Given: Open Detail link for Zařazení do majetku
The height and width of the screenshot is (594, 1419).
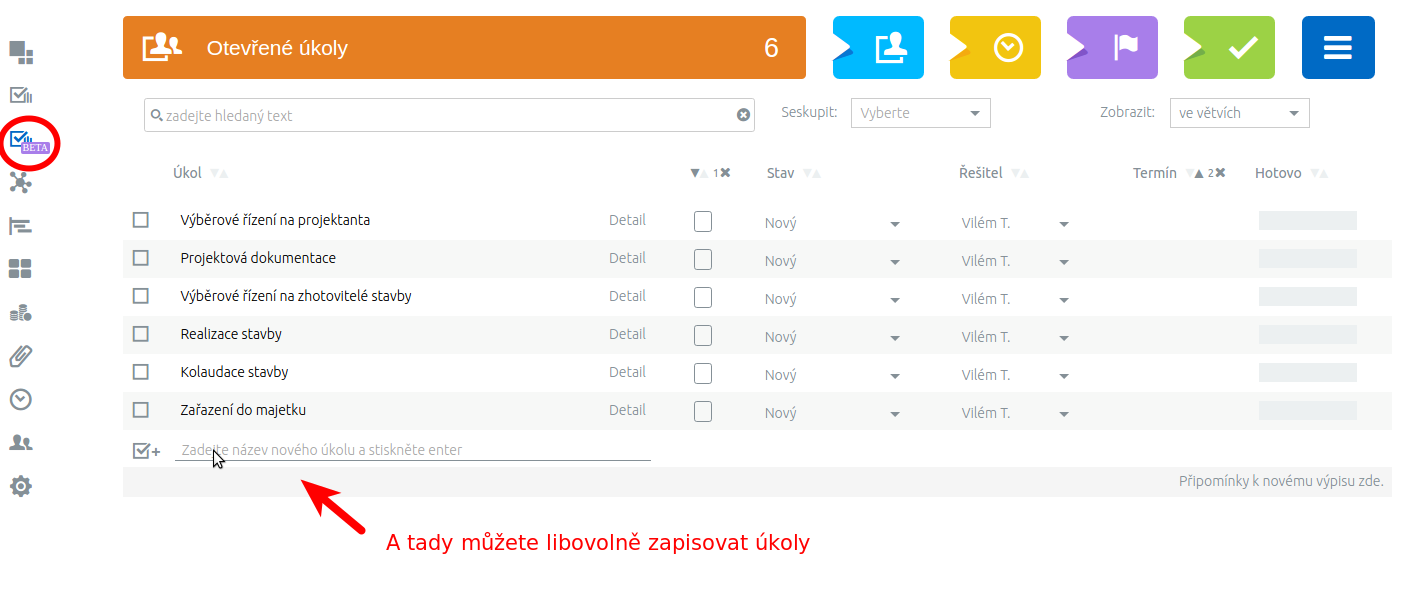Looking at the screenshot, I should (x=627, y=410).
